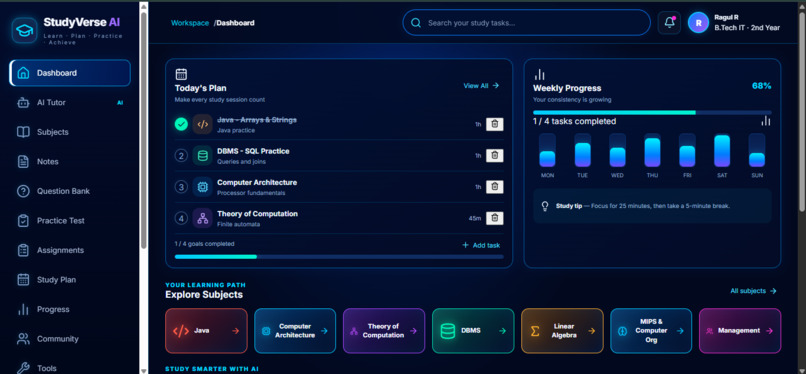Click the Workspace breadcrumb link

point(190,23)
